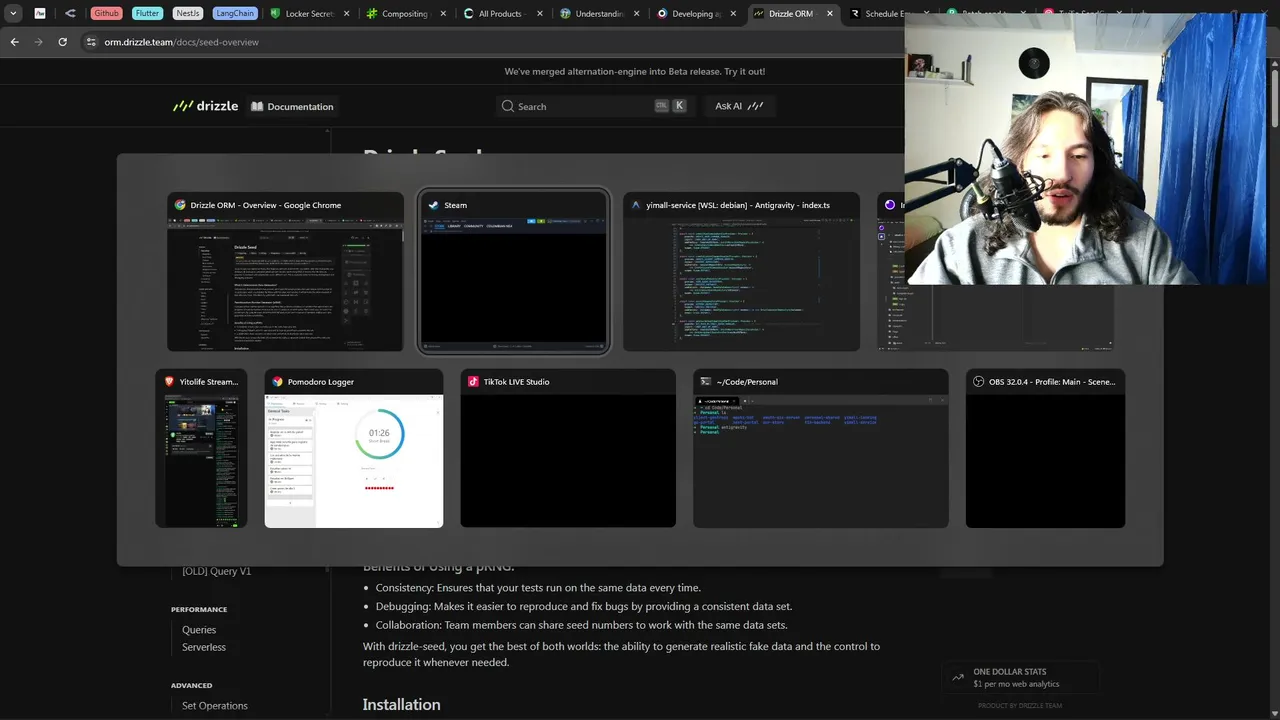
Task: Open the Set Operations sidebar link
Action: coord(215,706)
